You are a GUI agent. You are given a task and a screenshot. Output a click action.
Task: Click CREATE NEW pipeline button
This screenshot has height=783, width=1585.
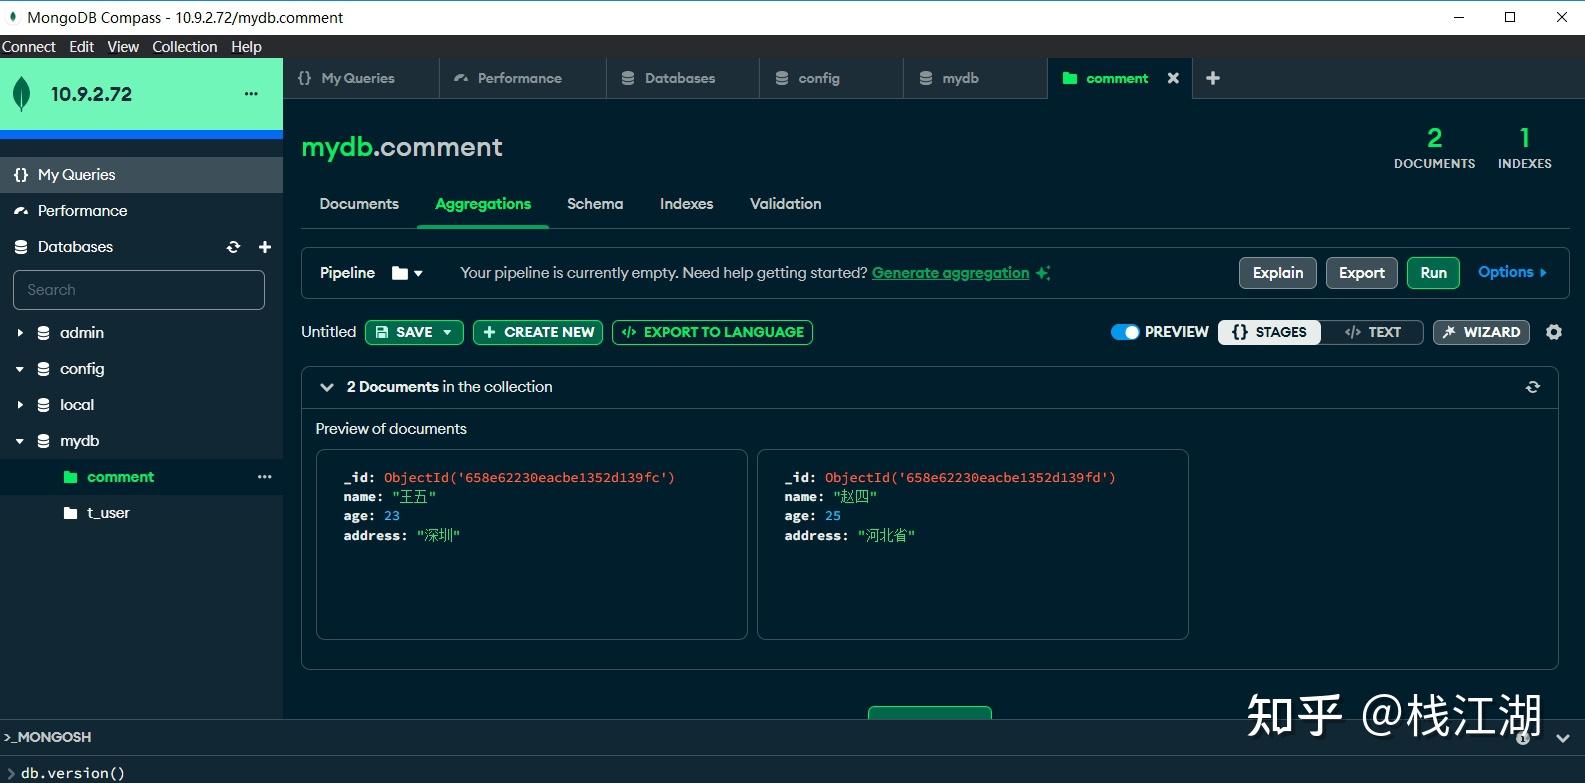click(538, 332)
